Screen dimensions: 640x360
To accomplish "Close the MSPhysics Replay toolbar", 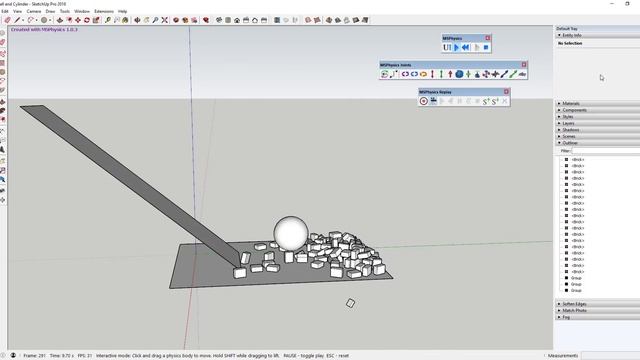I will point(506,92).
